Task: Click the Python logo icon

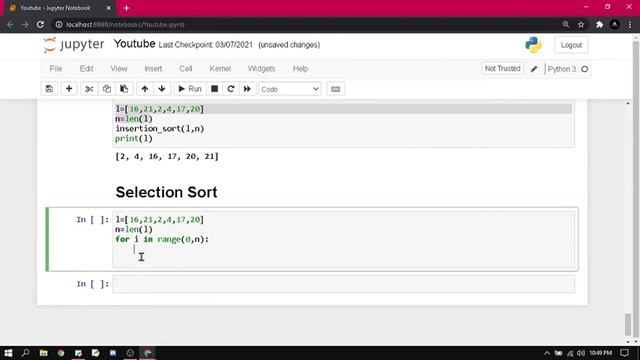Action: coord(533,45)
